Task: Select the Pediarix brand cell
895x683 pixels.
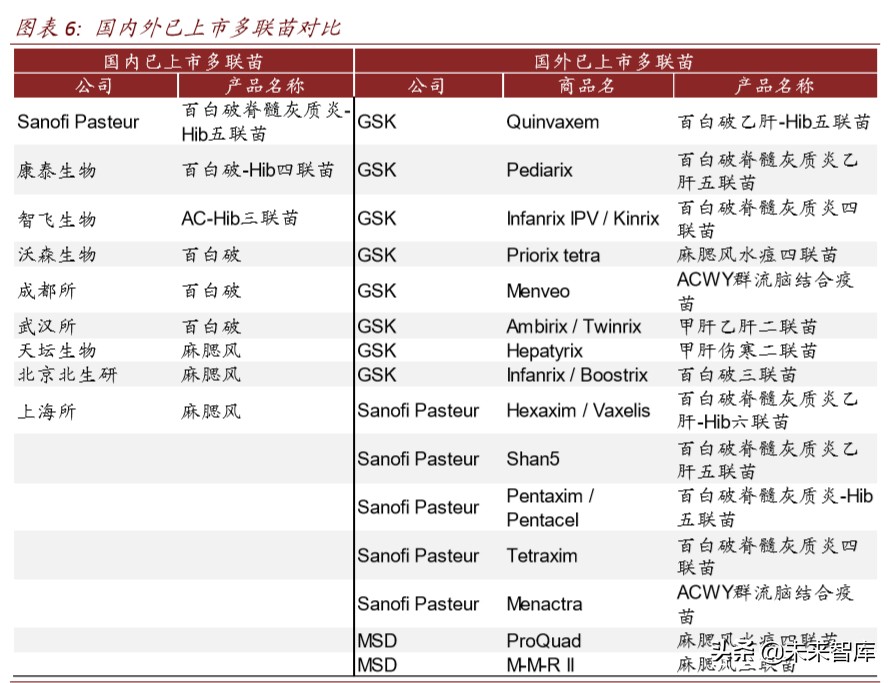Action: (x=539, y=170)
